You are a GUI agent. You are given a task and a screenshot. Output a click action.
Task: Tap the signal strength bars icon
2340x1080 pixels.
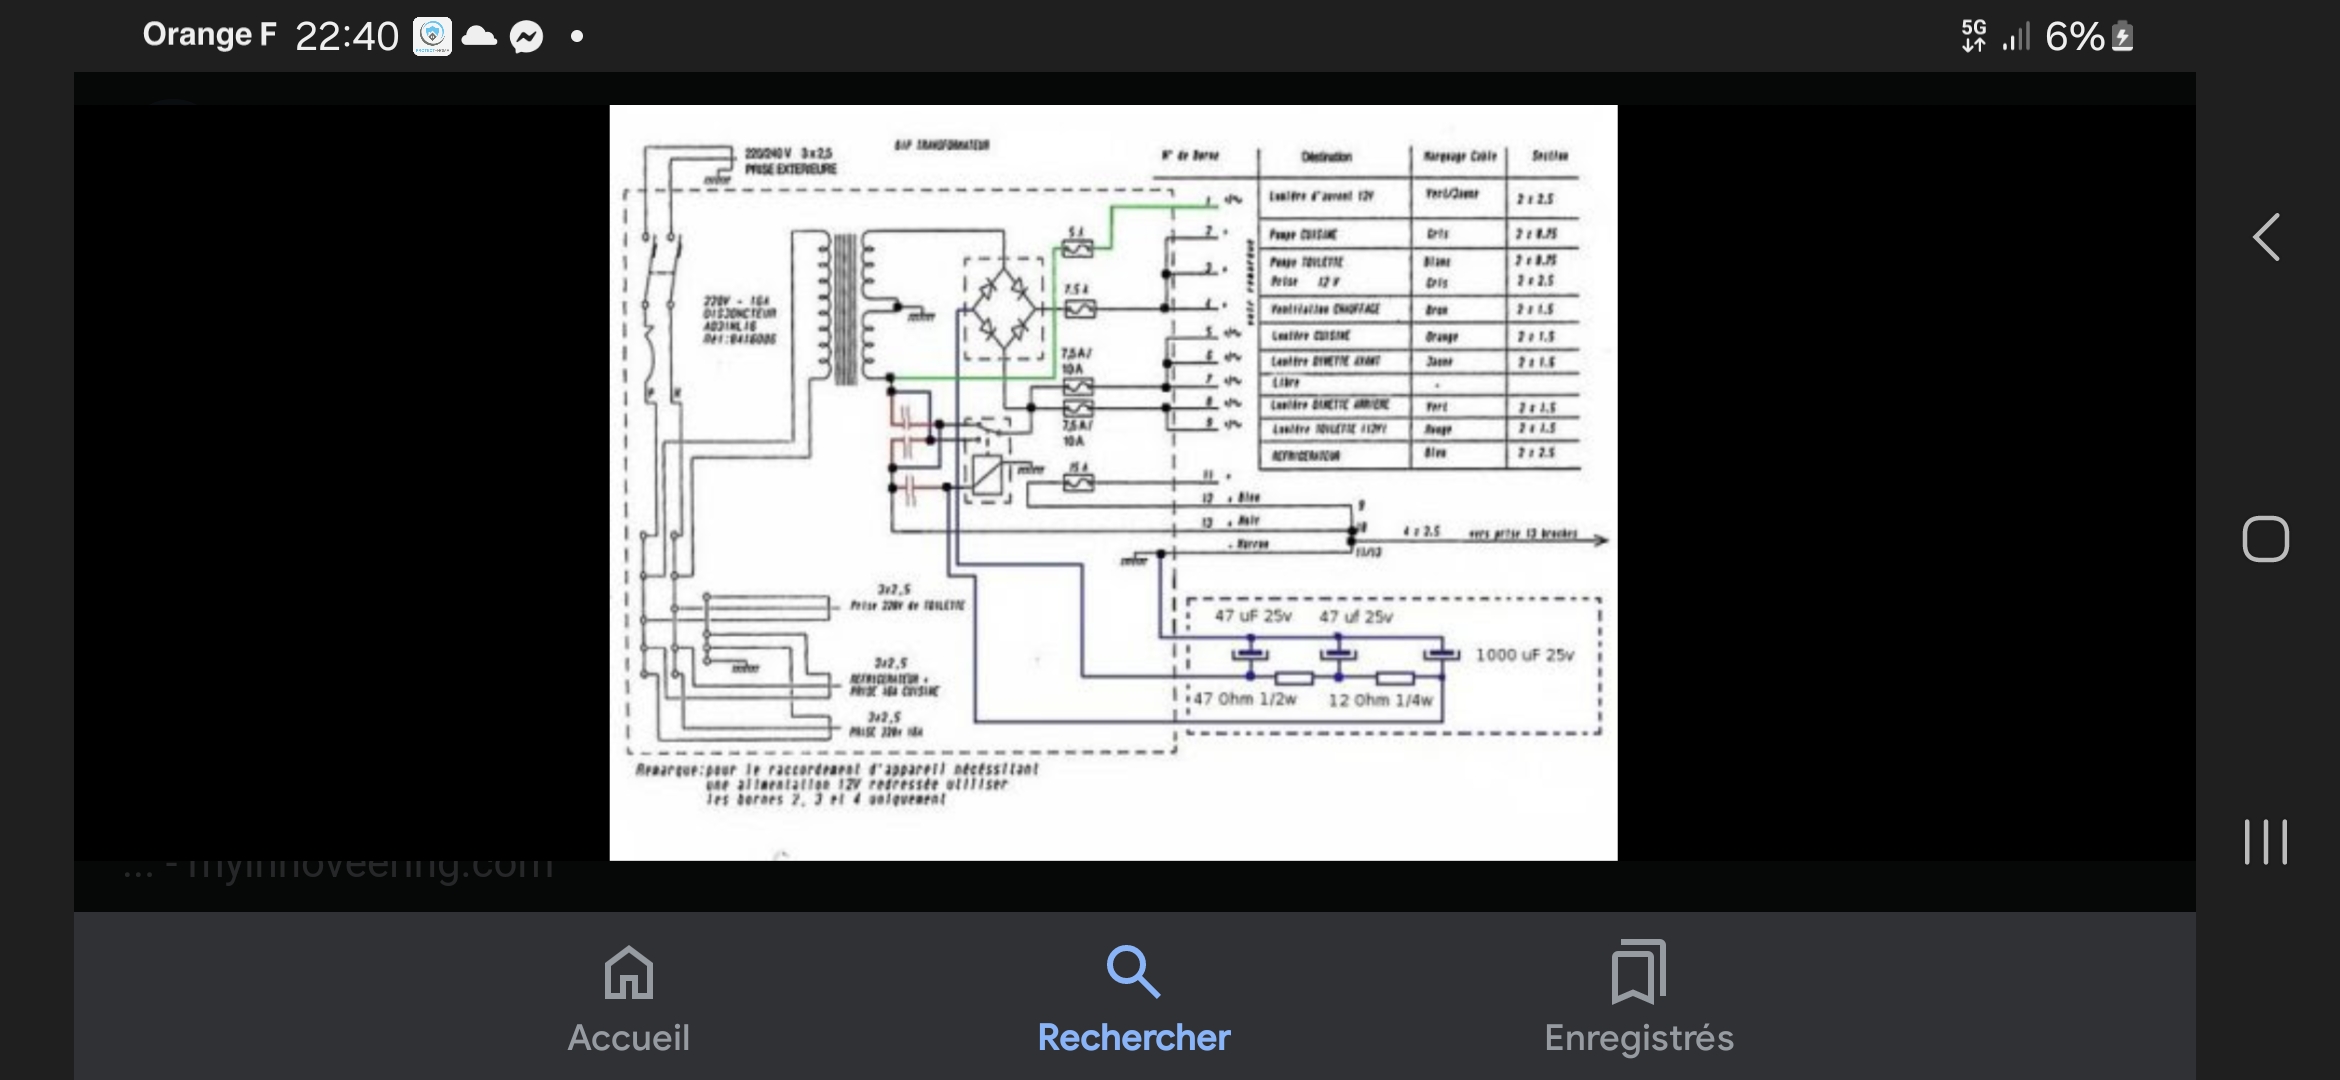click(x=2016, y=38)
